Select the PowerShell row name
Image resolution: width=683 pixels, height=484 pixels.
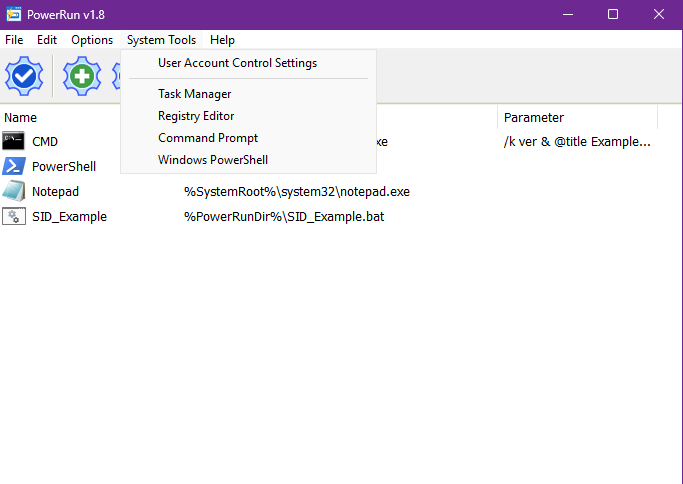click(64, 166)
